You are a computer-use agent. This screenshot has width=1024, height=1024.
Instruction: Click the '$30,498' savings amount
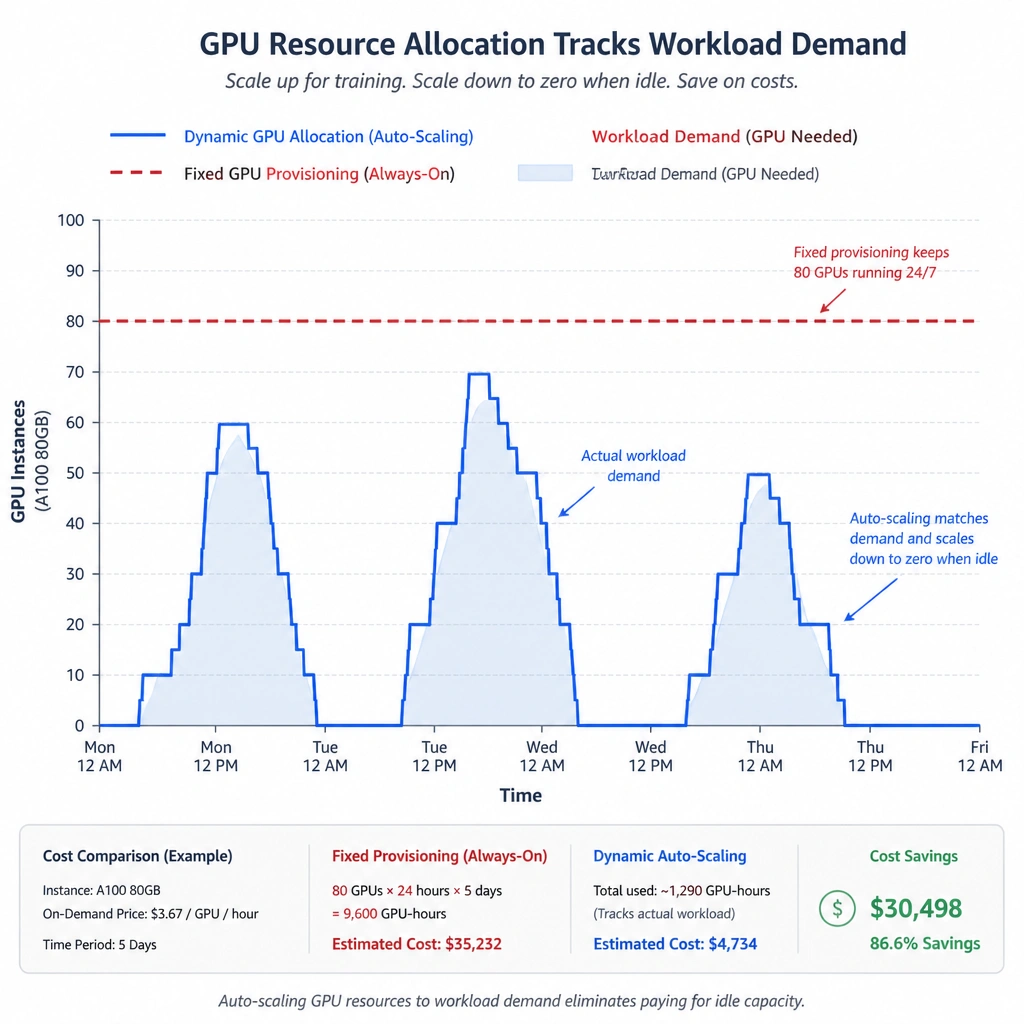pos(916,908)
